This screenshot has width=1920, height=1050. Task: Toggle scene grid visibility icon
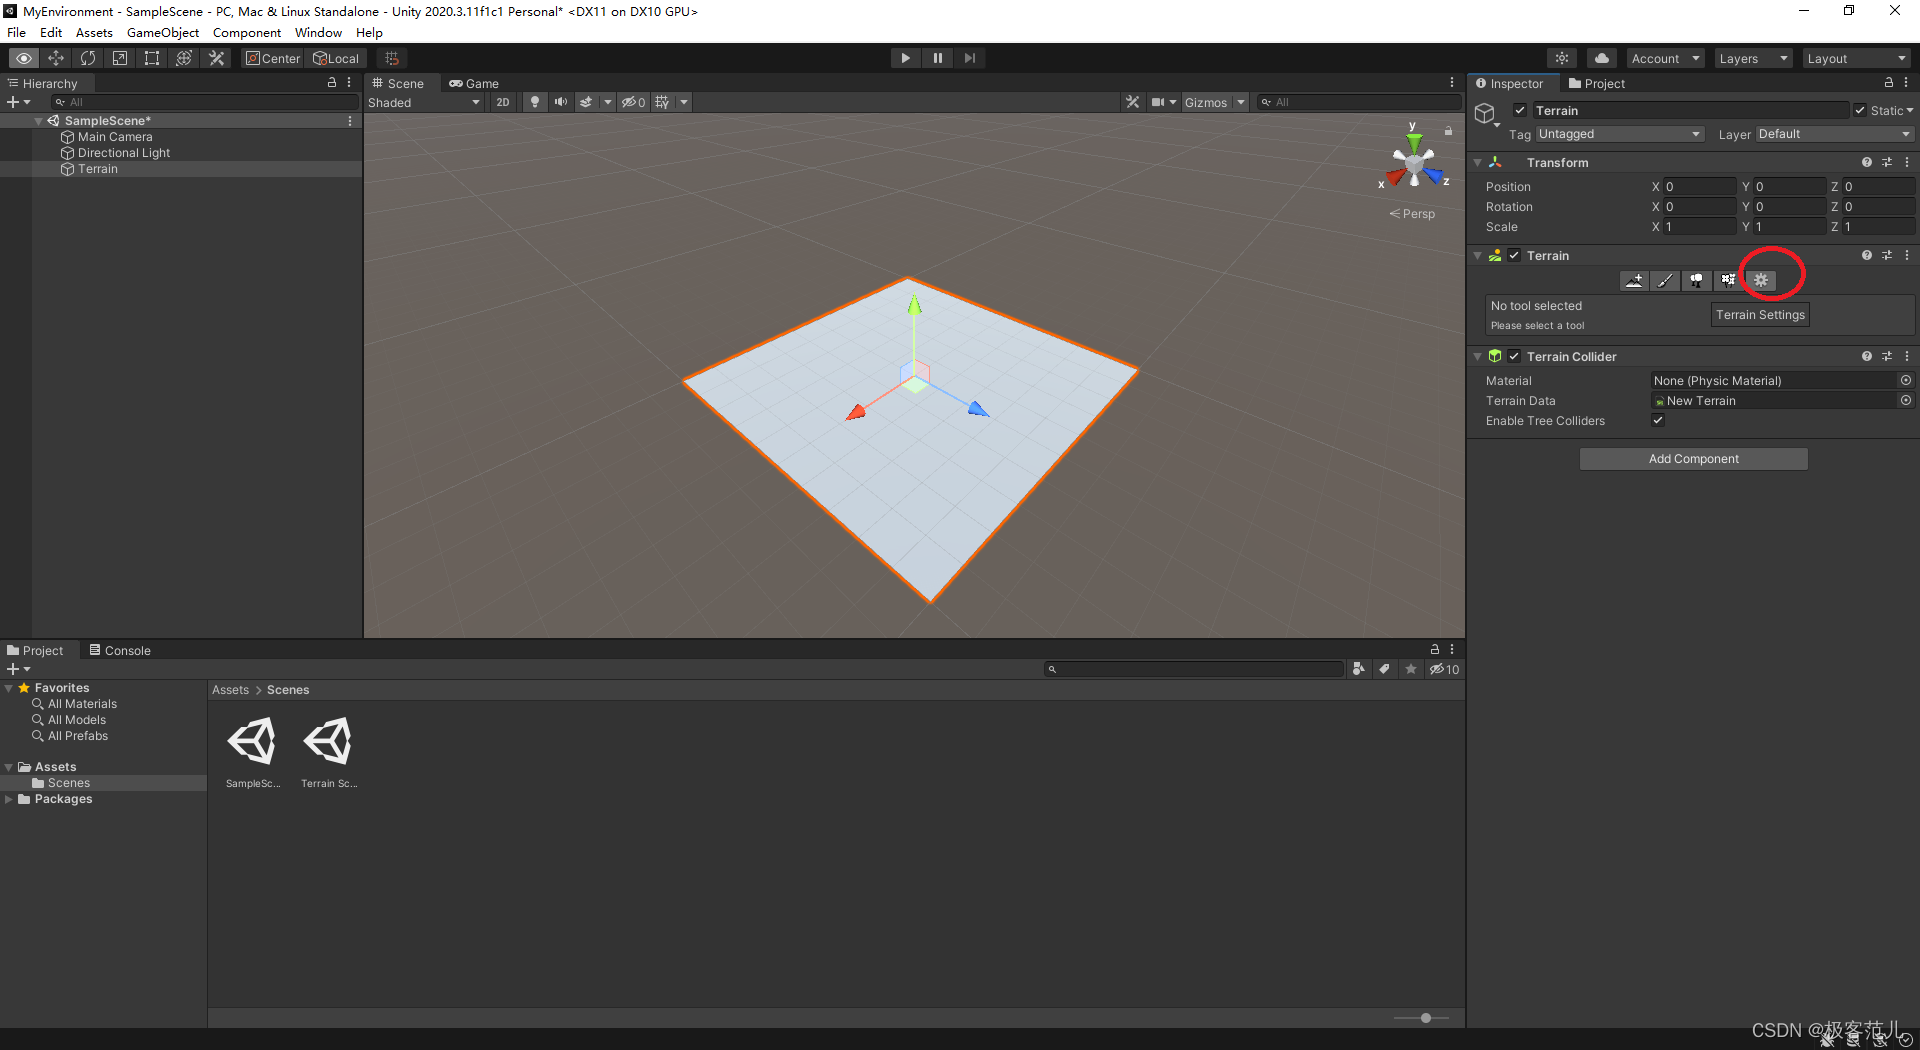pos(662,102)
